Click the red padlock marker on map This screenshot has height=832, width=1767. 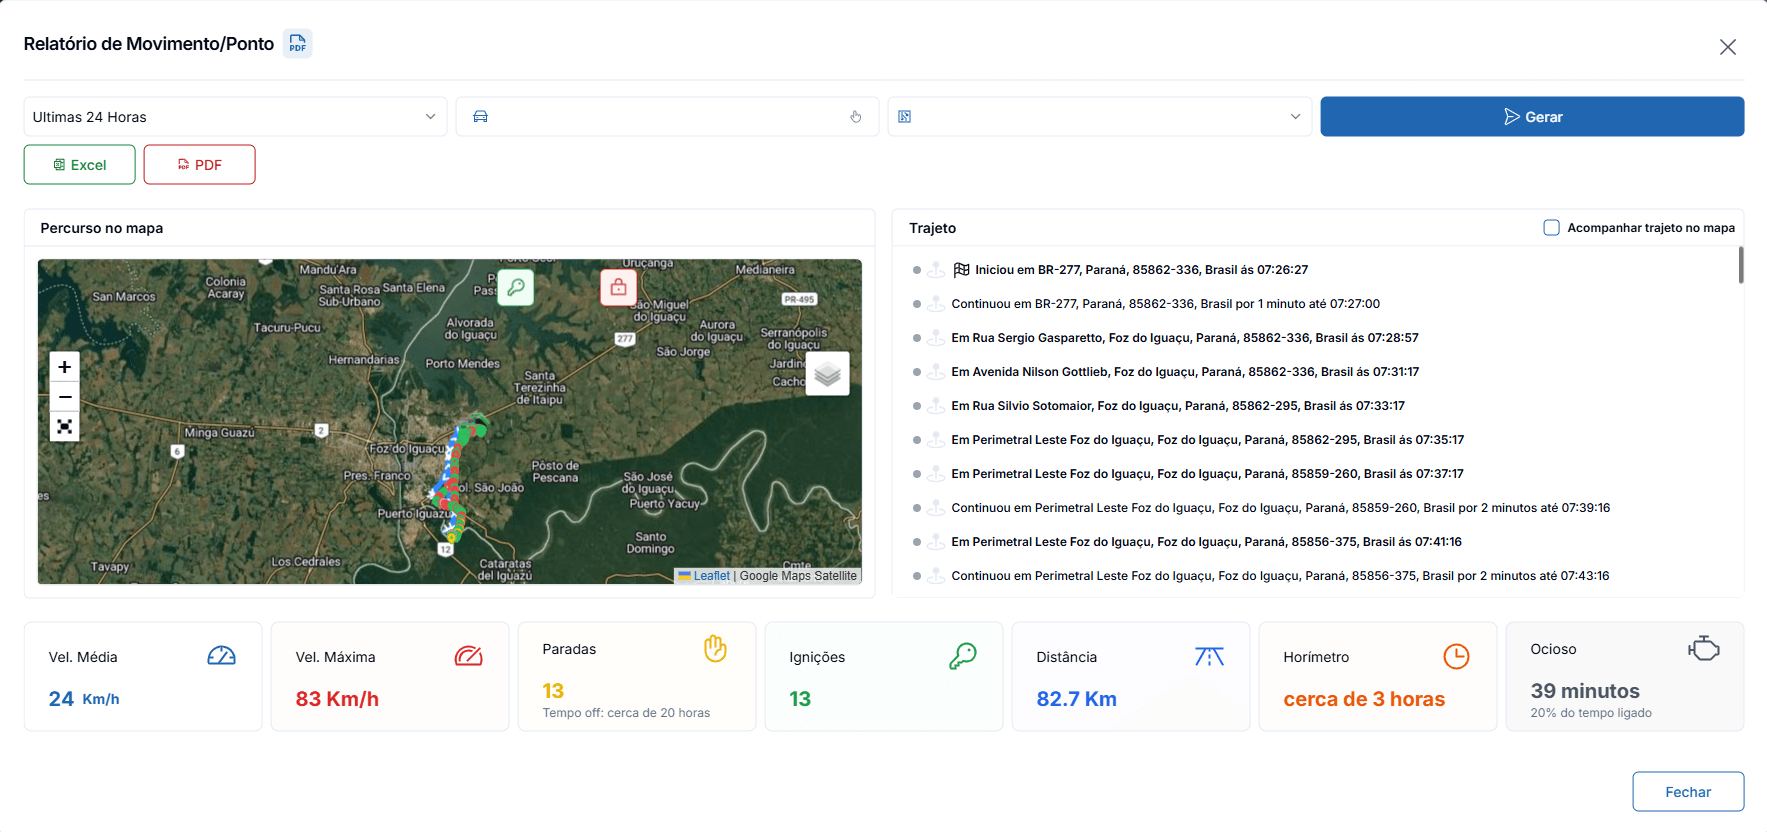tap(618, 287)
